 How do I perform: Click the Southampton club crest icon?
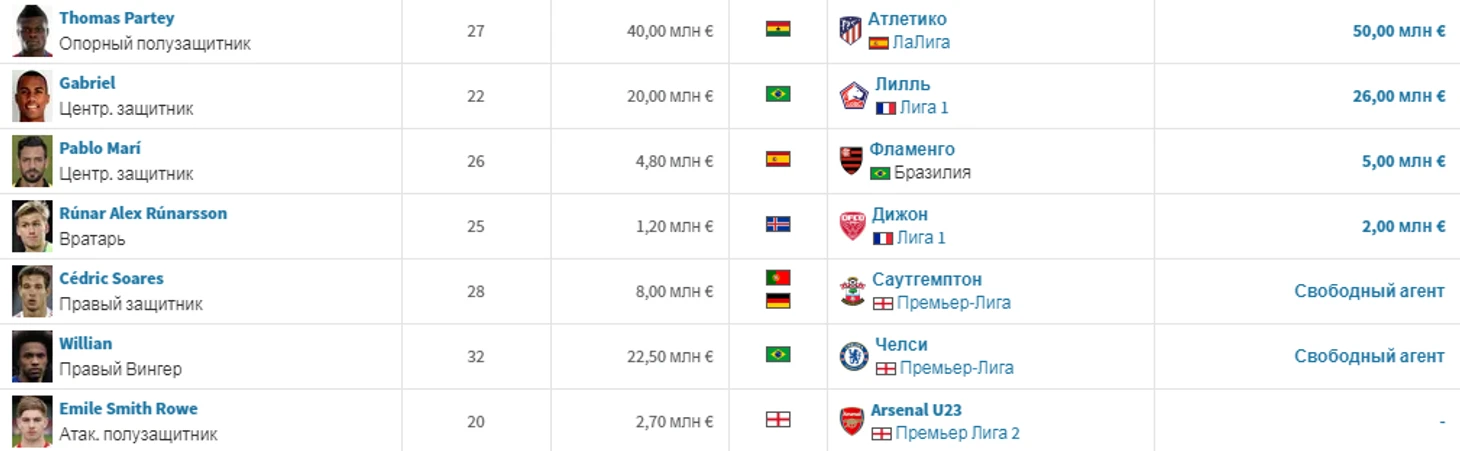(x=852, y=291)
